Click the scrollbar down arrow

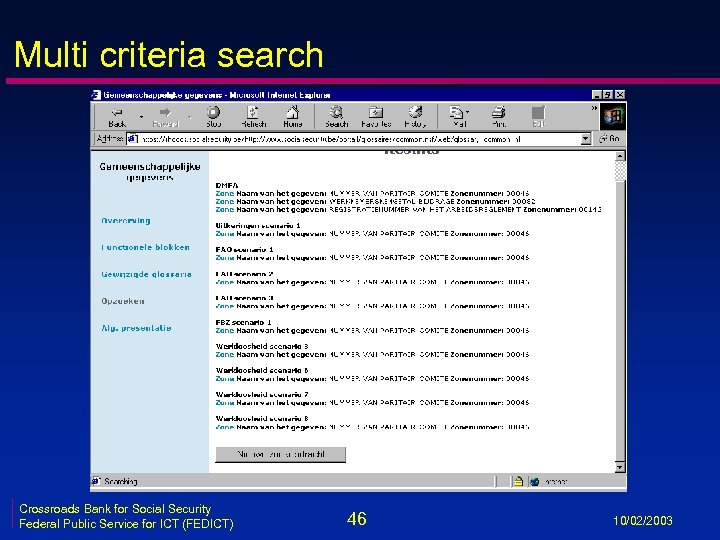[620, 467]
